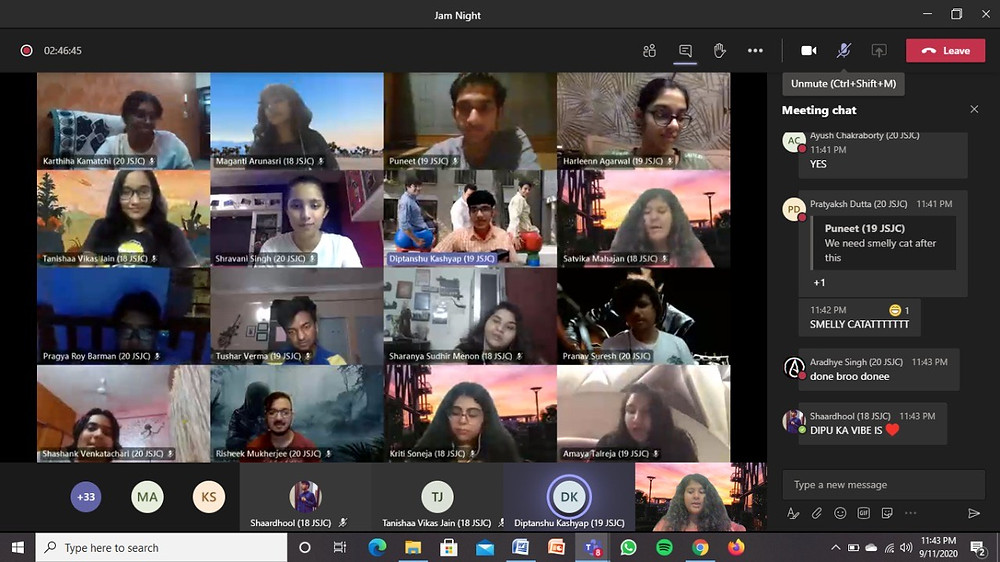The width and height of the screenshot is (1000, 562).
Task: Open Windows Start menu
Action: (18, 547)
